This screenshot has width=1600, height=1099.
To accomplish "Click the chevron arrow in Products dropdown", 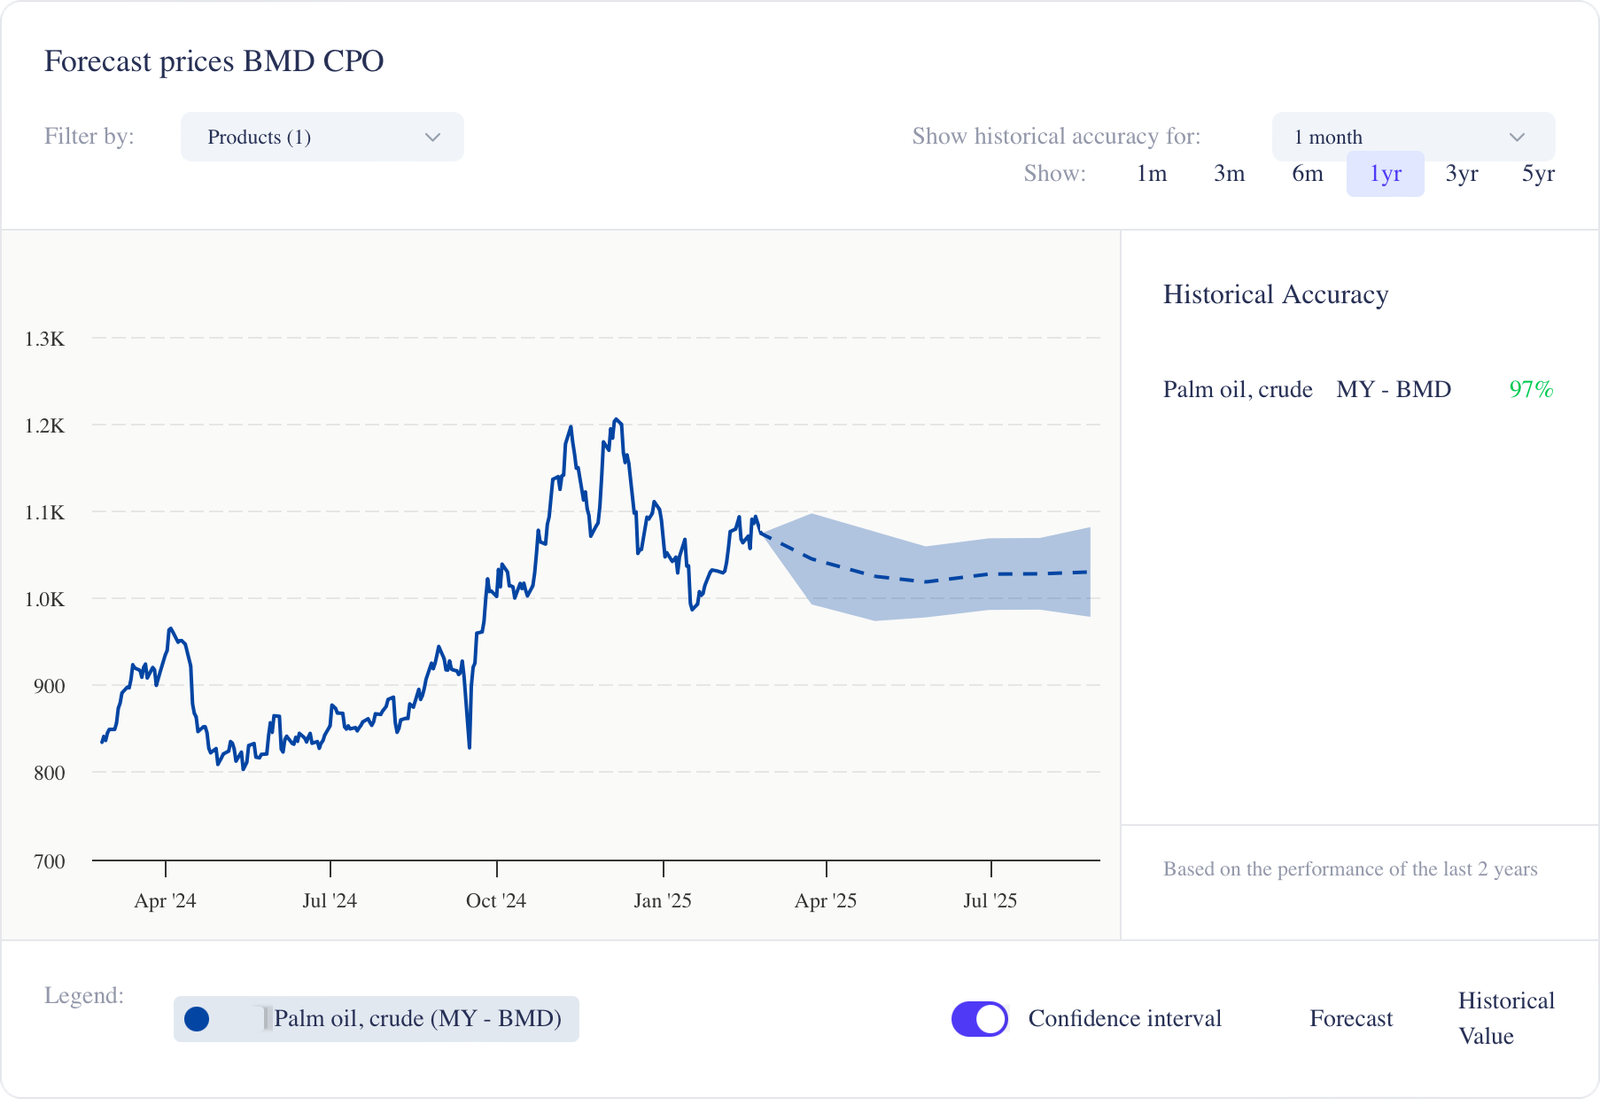I will 433,137.
